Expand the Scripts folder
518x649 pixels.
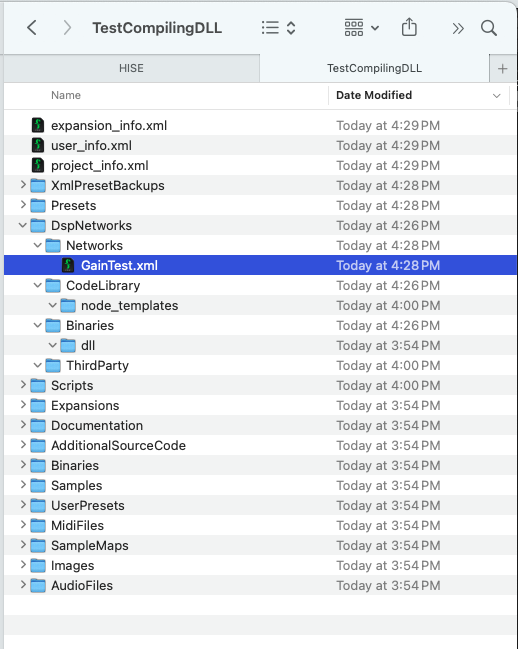[x=23, y=385]
